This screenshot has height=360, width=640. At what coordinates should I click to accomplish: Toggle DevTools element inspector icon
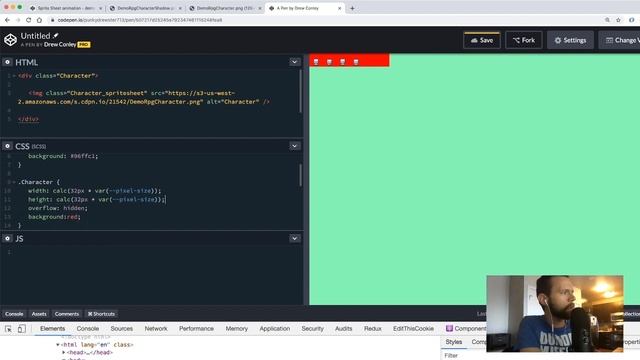[x=8, y=329]
